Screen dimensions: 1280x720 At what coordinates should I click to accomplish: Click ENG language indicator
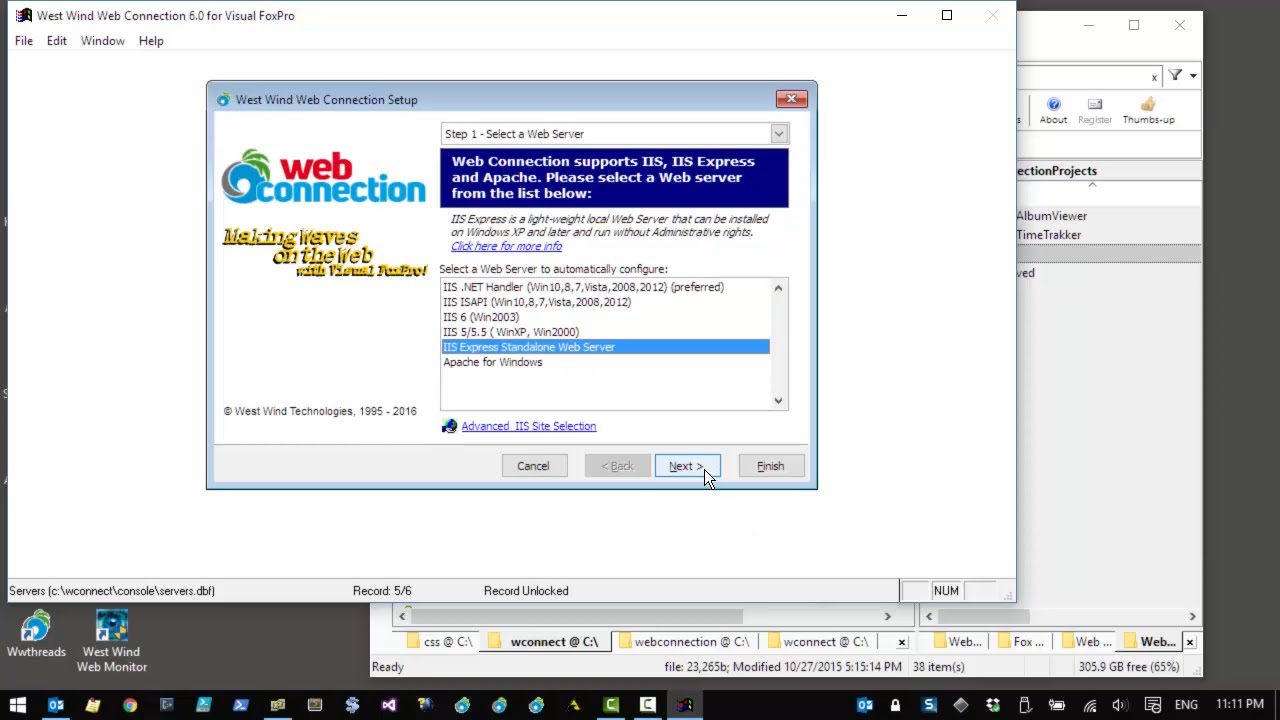1186,705
